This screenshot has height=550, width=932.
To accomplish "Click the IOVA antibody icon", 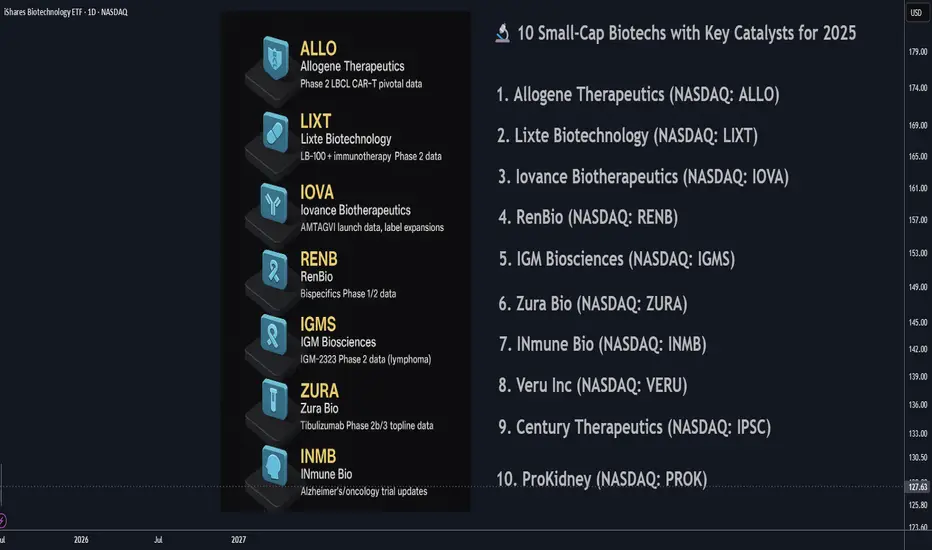I will click(x=274, y=203).
